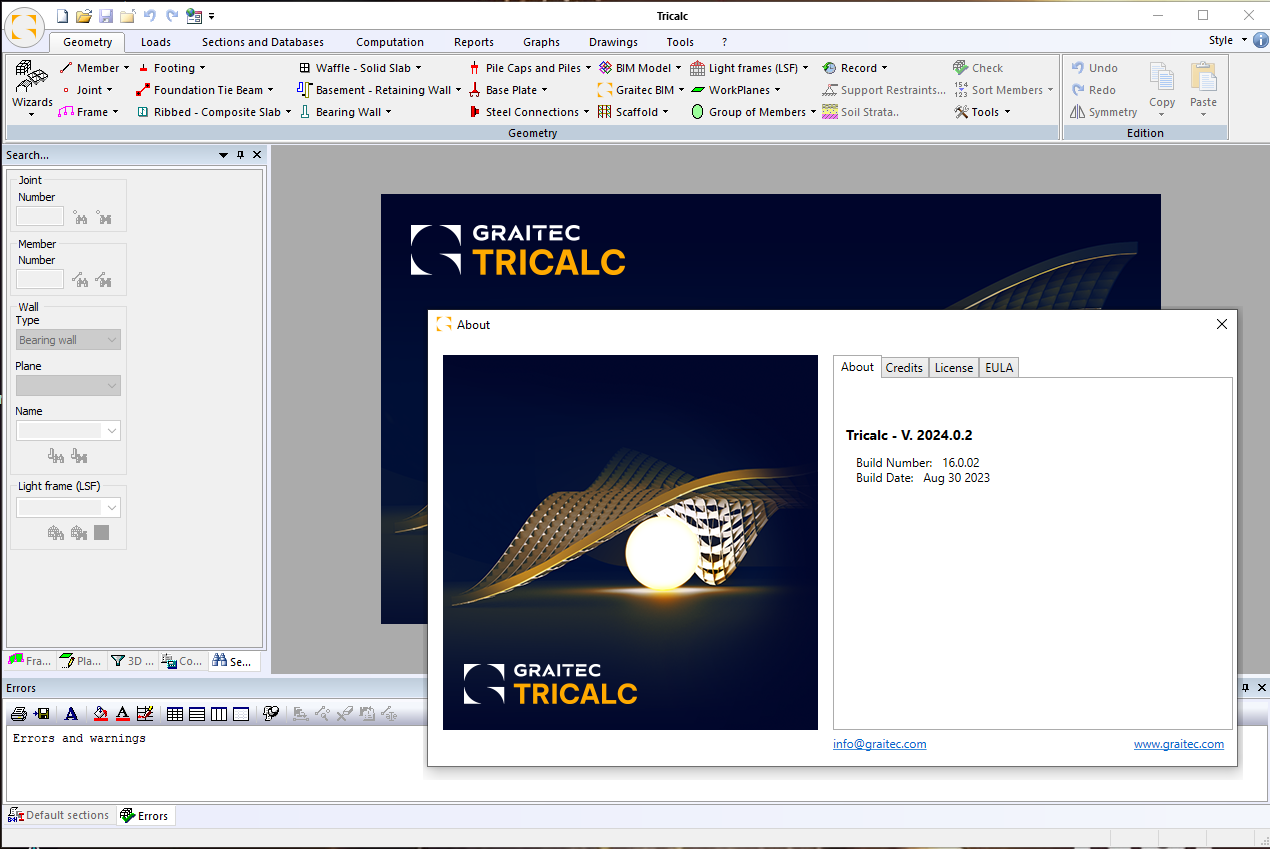Open the License tab in About dialog
Screen dimensions: 1270x849
[x=953, y=368]
